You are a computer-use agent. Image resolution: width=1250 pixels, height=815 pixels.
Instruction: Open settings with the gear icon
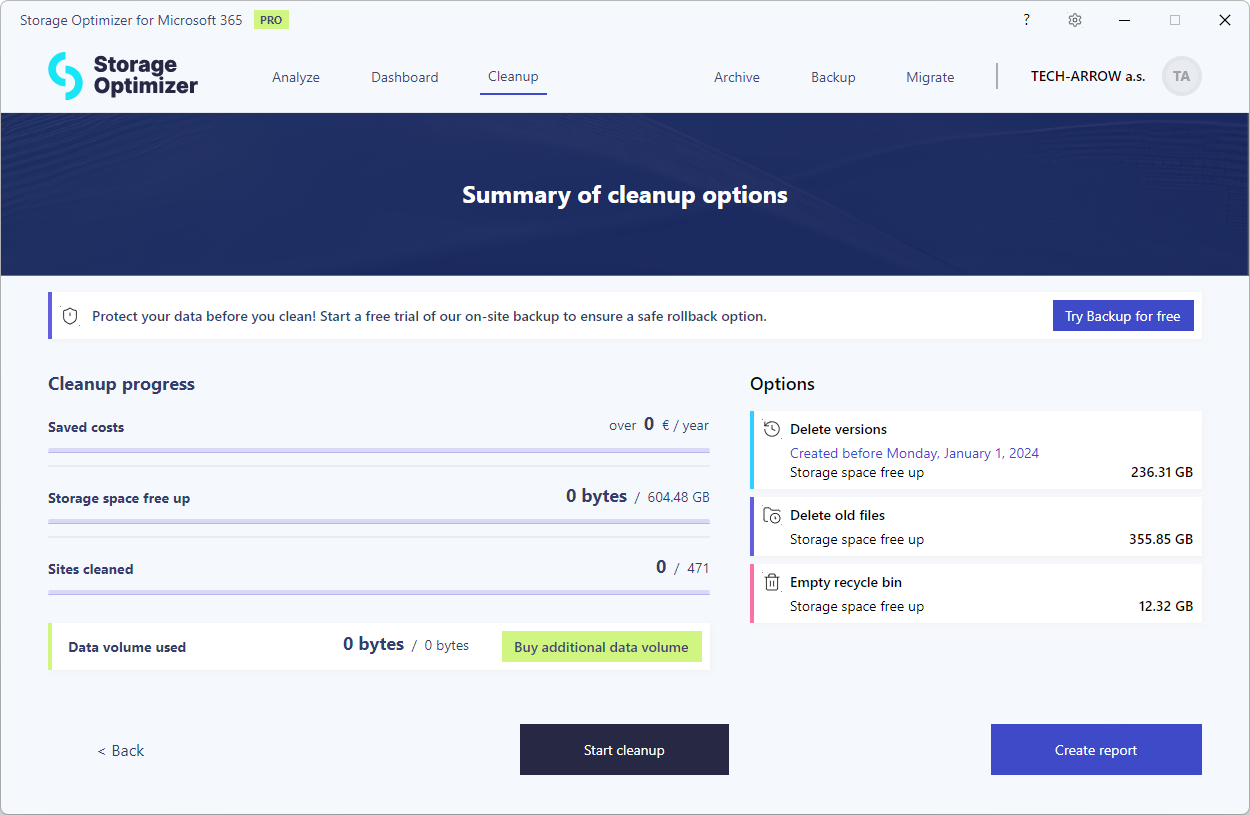1073,19
